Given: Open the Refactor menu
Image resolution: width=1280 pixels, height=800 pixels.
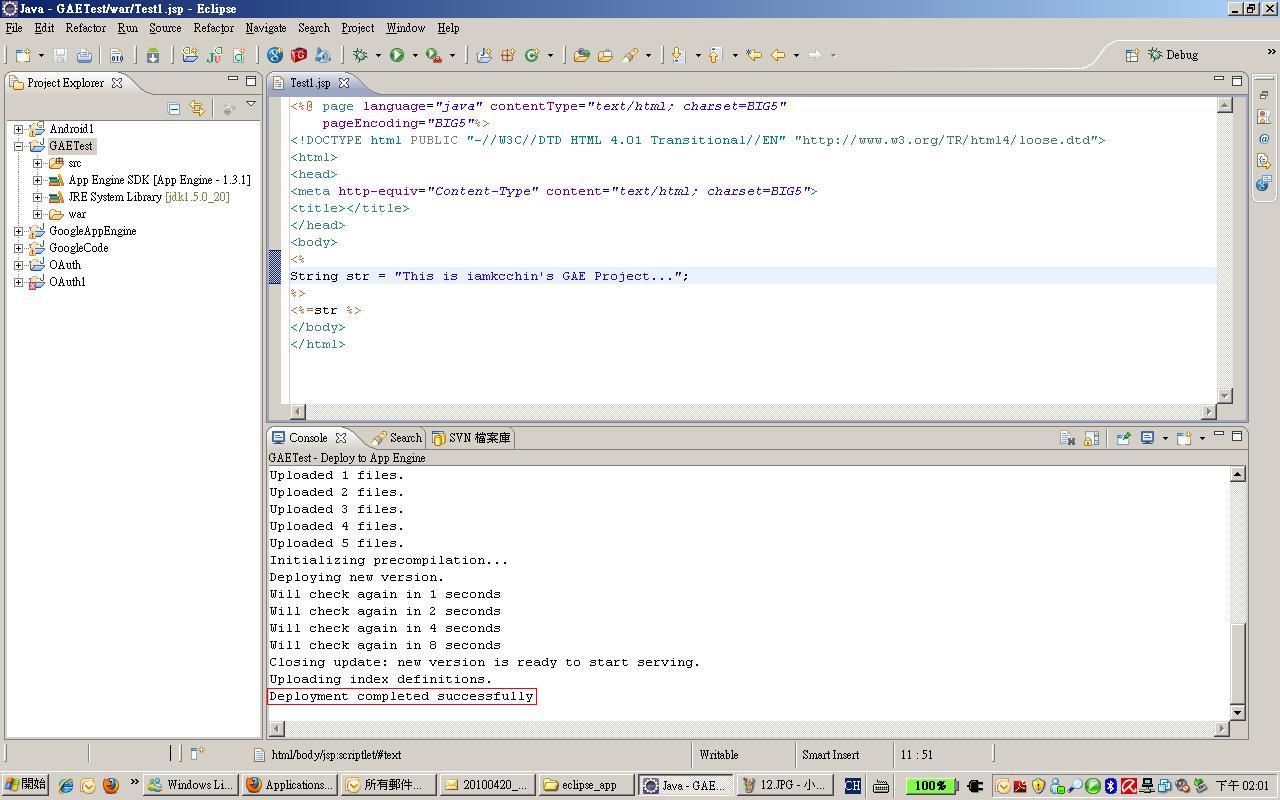Looking at the screenshot, I should tap(86, 28).
